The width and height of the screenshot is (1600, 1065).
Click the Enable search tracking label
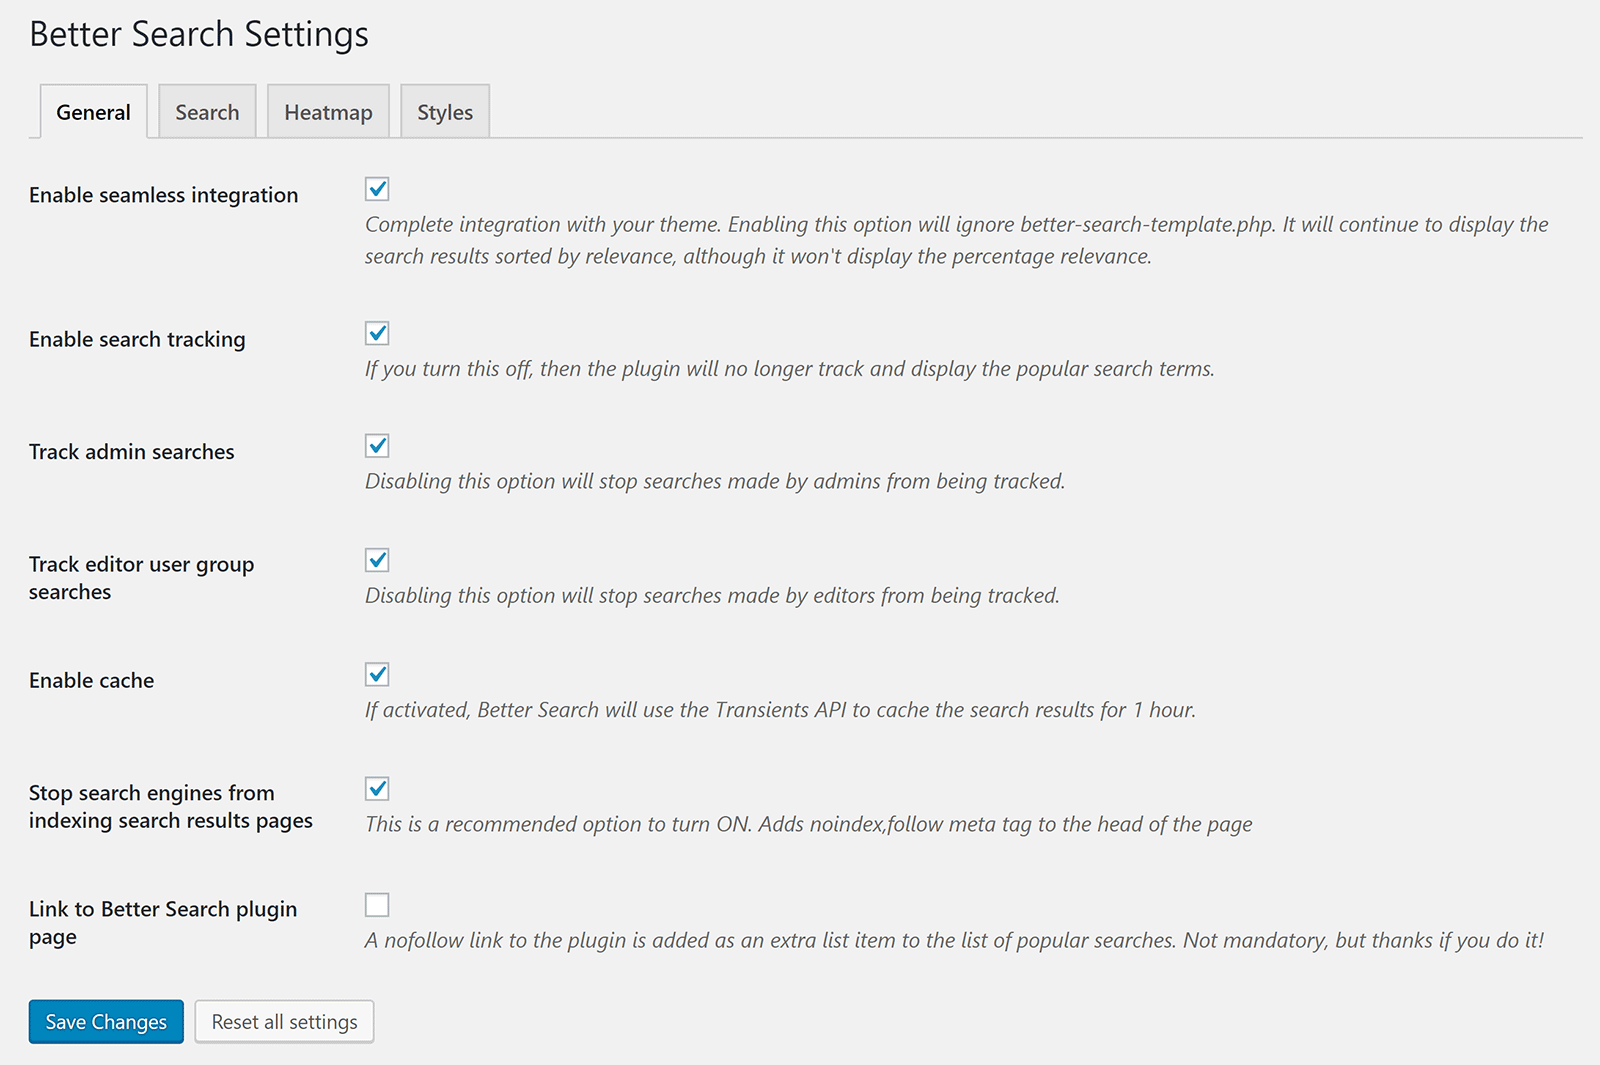[x=137, y=339]
